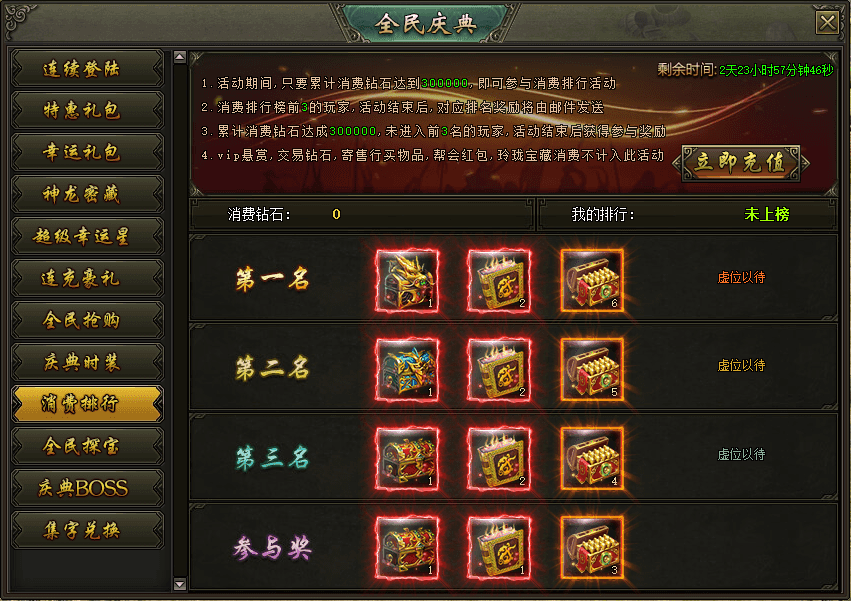This screenshot has width=851, height=601.
Task: Click third place red treasure chest reward
Action: pos(407,459)
